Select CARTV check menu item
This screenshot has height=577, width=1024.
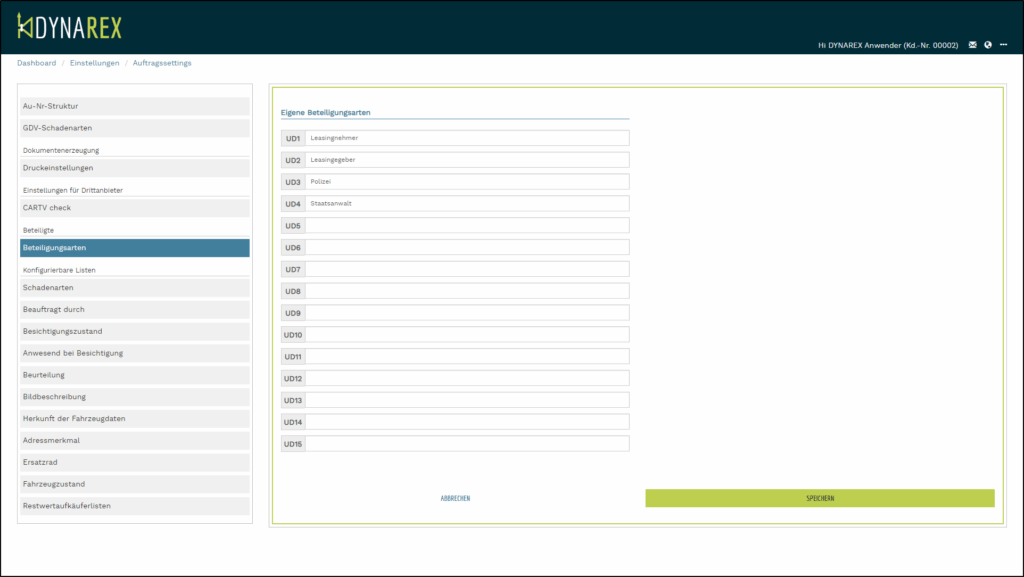[x=135, y=208]
